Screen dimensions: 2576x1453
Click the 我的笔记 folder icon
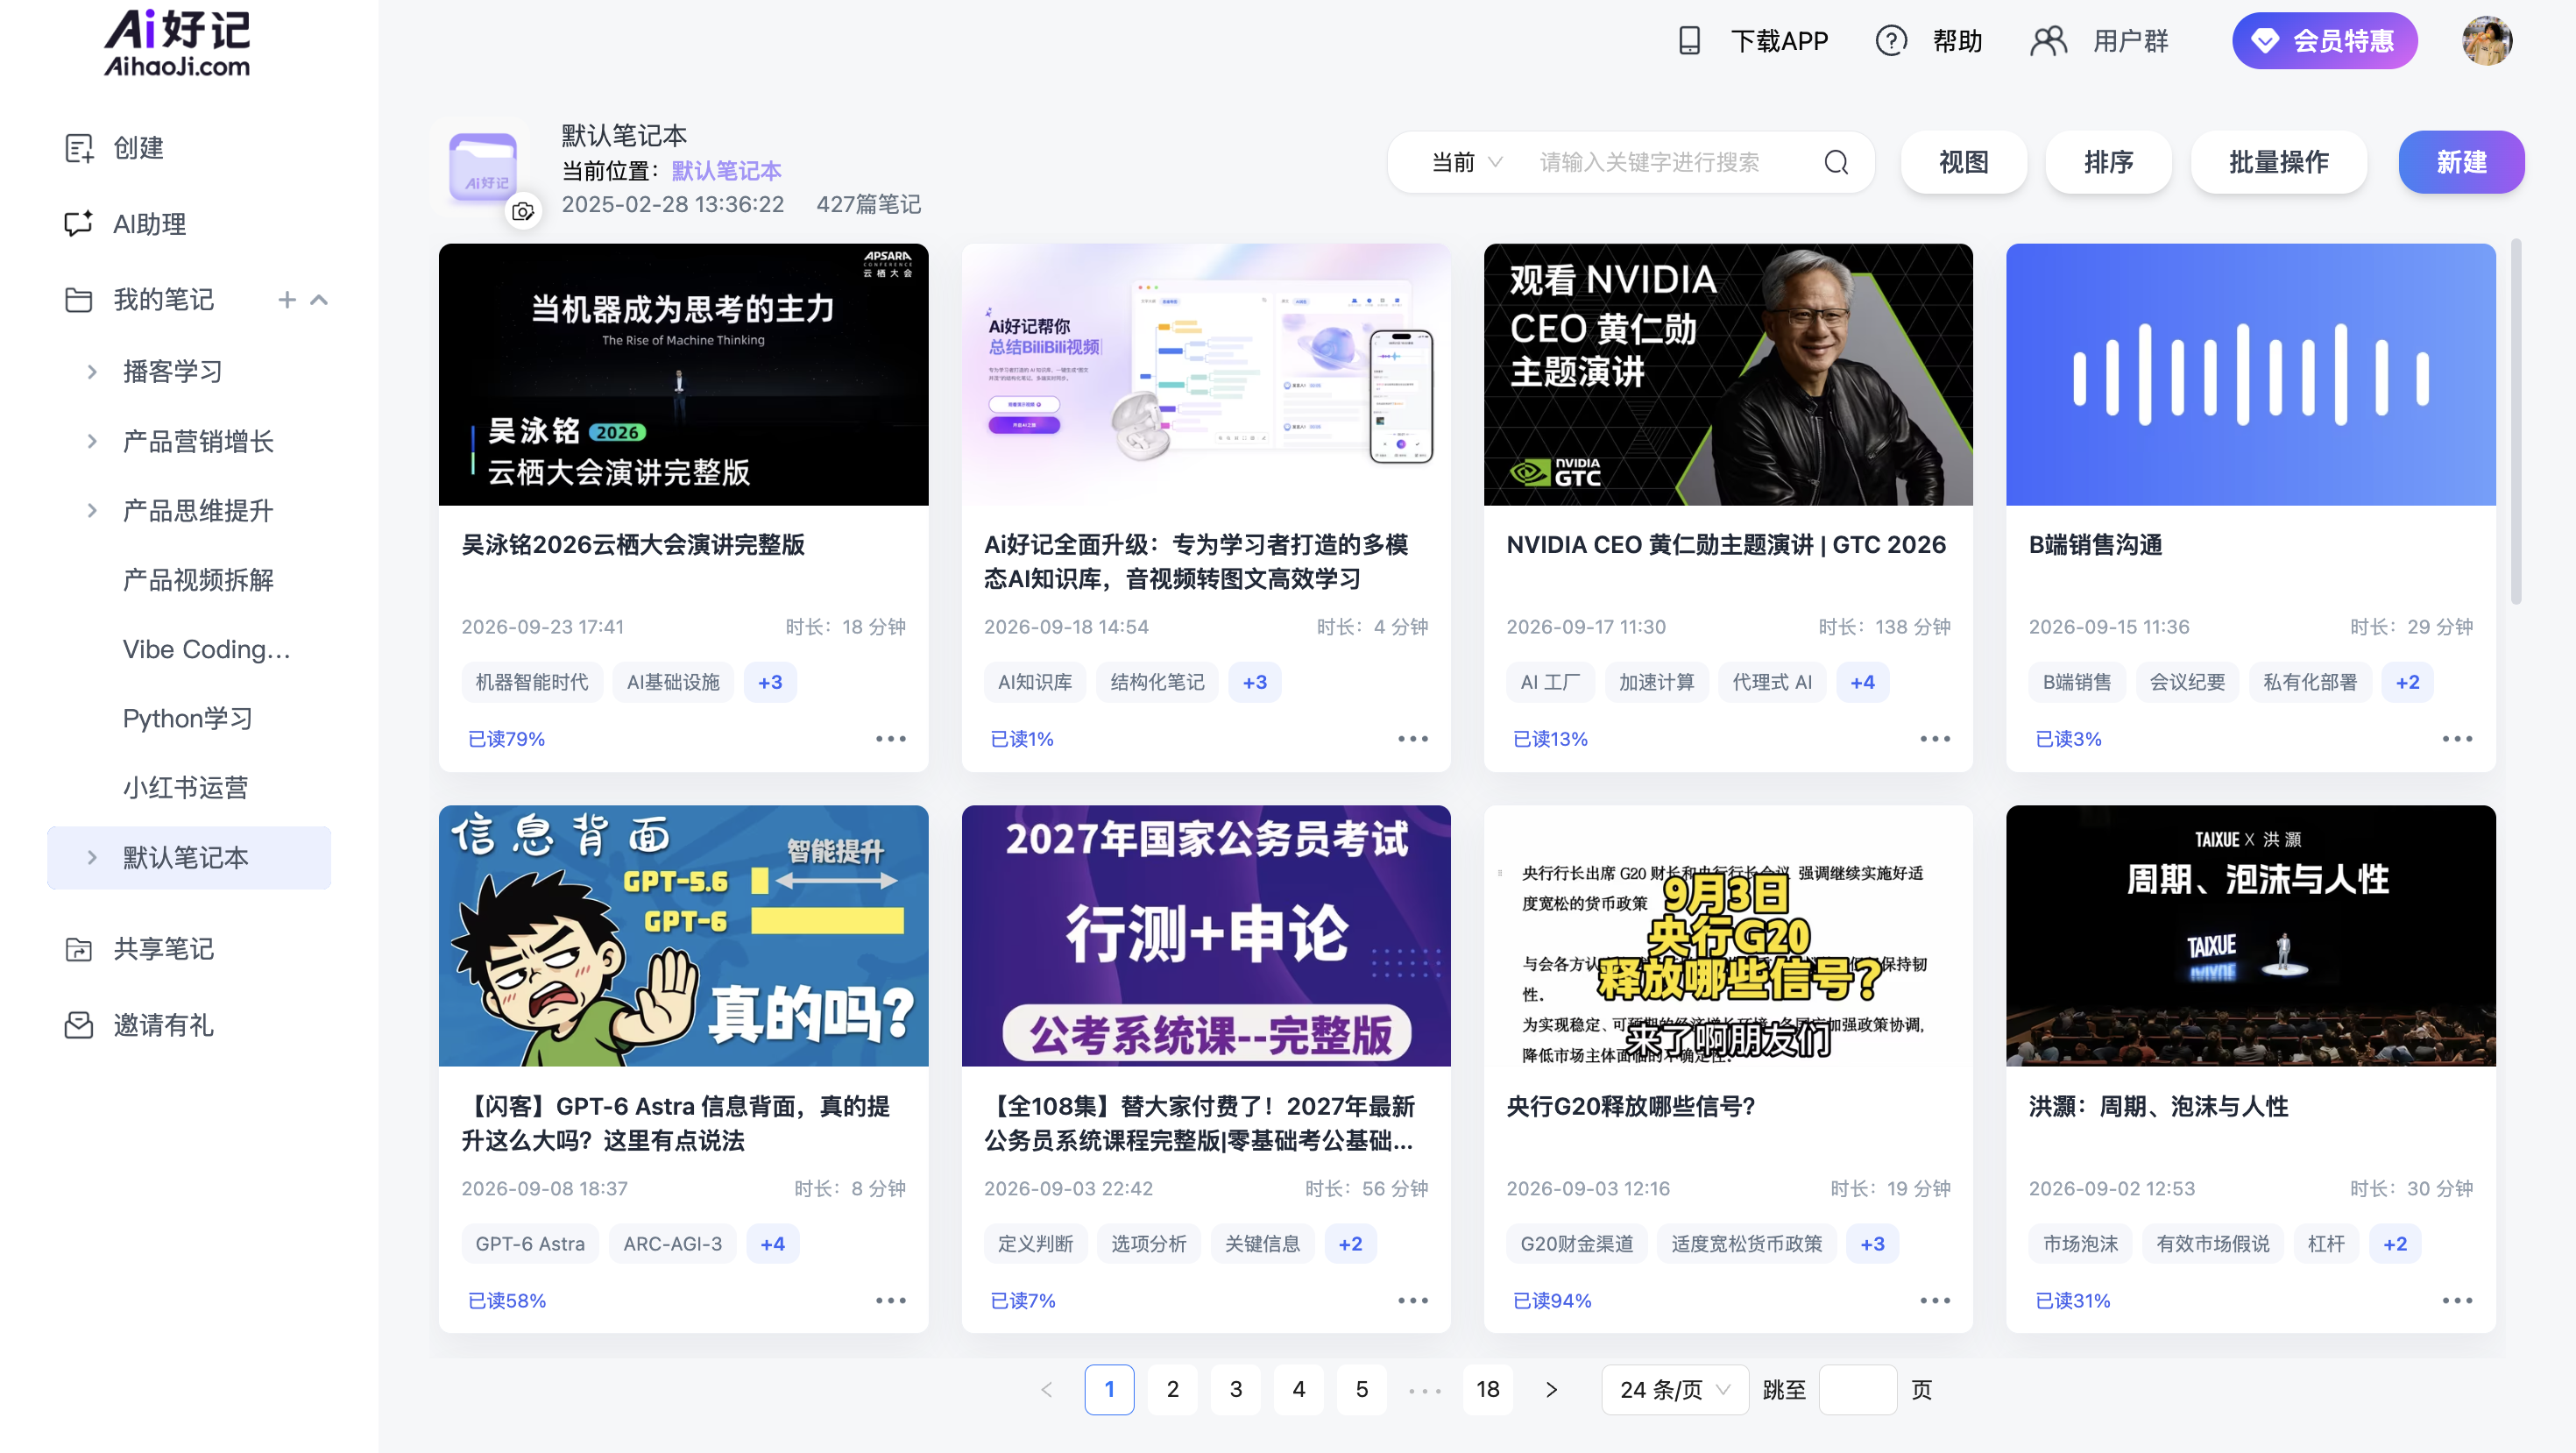tap(79, 299)
